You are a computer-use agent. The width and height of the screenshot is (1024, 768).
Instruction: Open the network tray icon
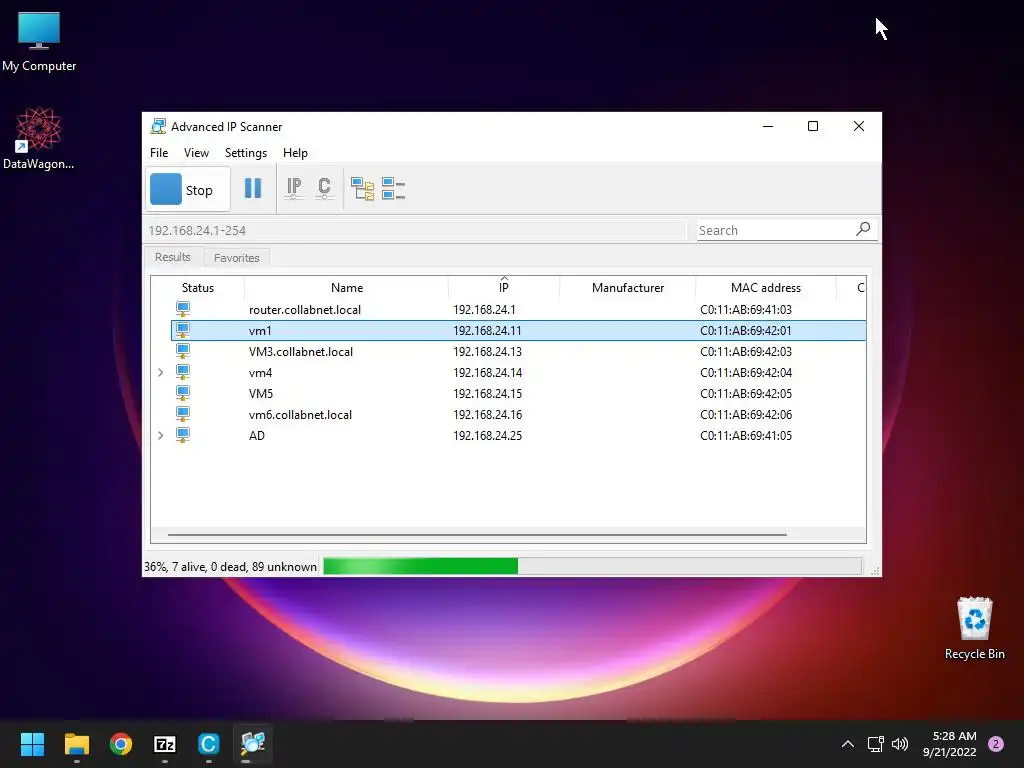point(875,744)
